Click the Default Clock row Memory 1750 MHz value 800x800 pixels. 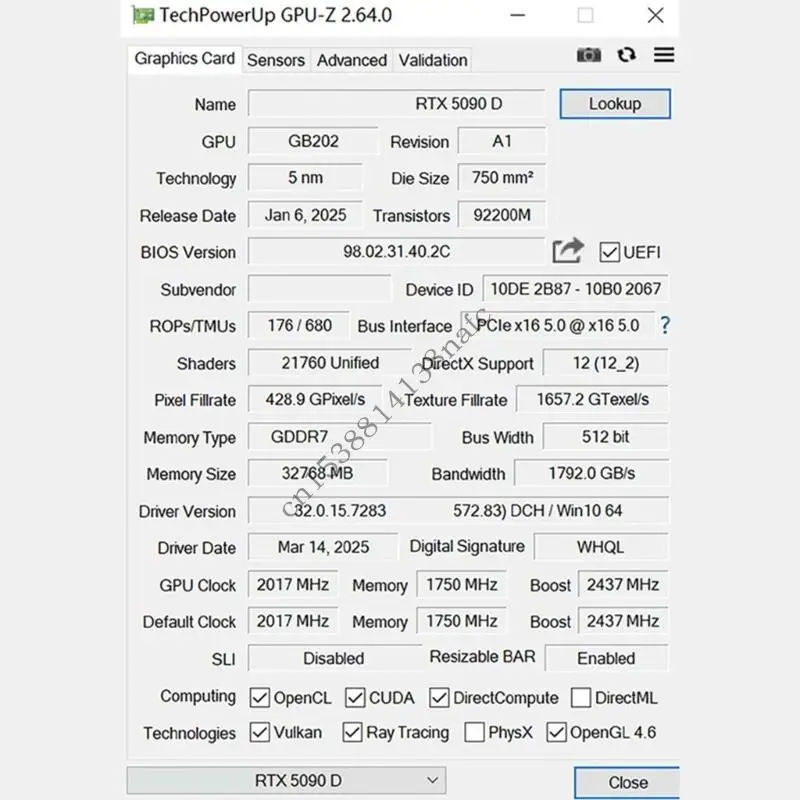(x=461, y=621)
